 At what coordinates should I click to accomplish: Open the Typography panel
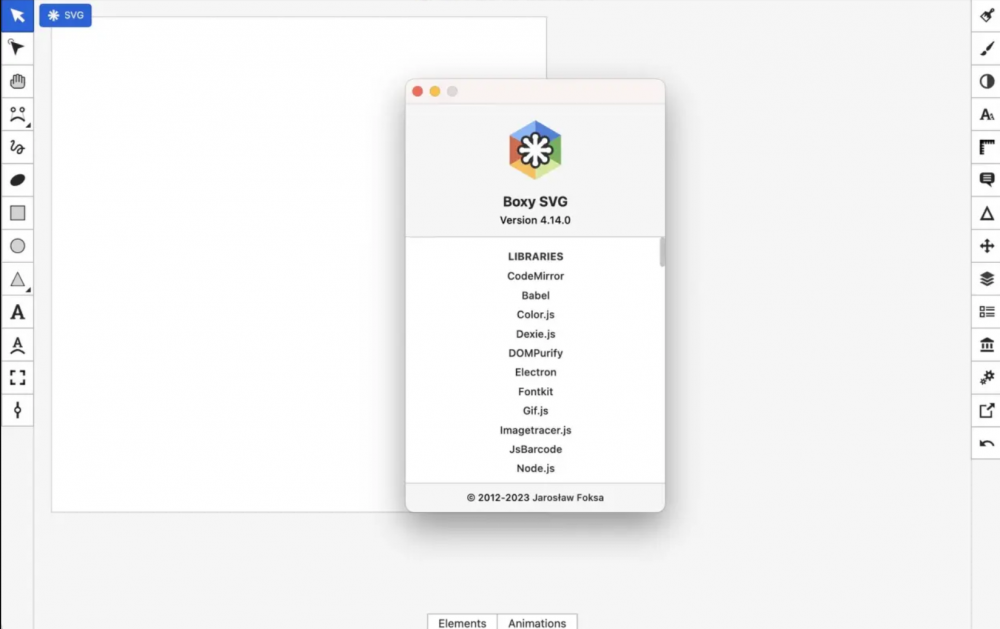[987, 114]
